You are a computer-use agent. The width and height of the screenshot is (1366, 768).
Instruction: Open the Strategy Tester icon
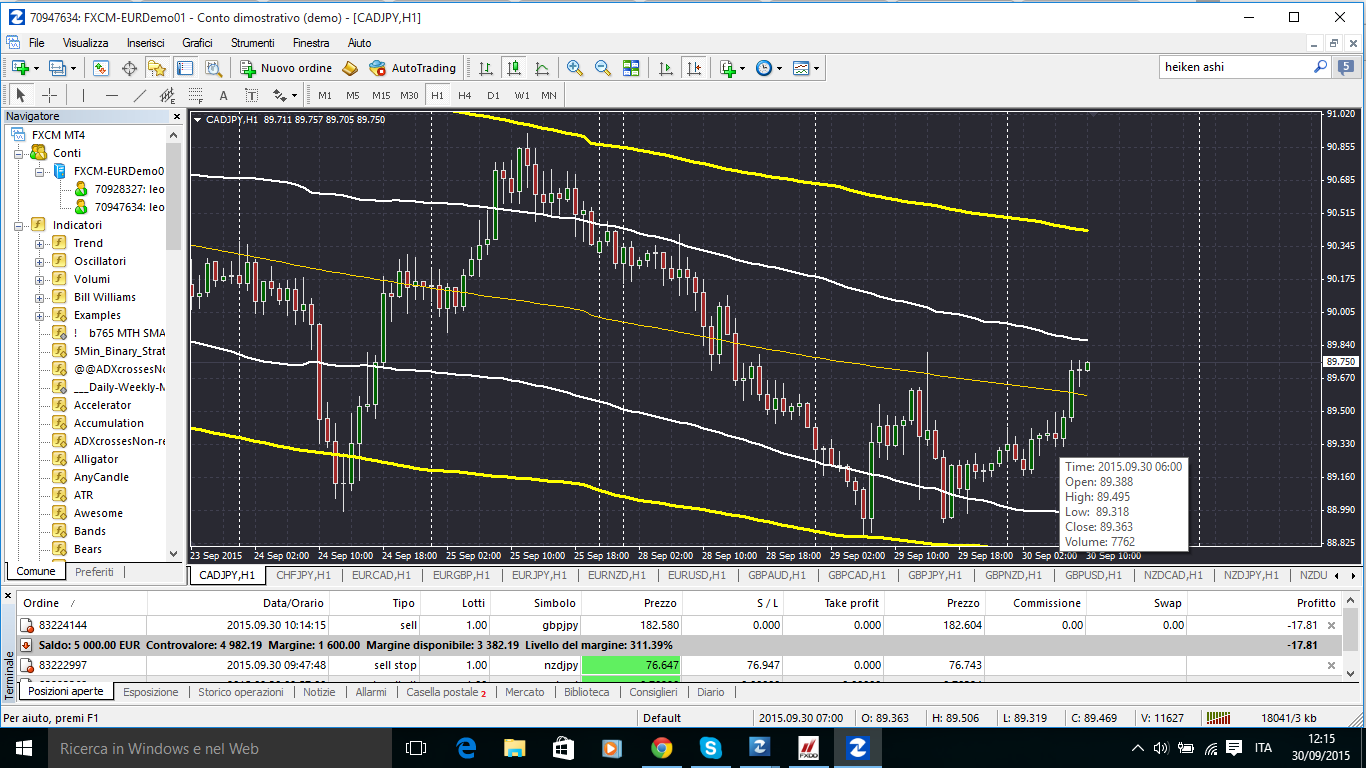(213, 68)
